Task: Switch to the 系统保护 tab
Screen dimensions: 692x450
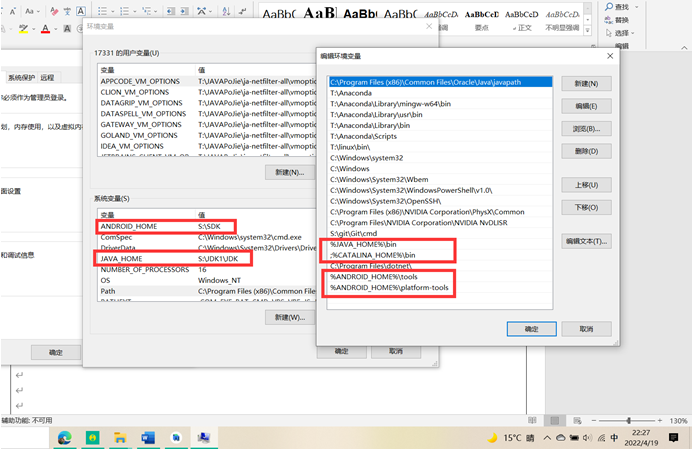Action: [x=21, y=78]
